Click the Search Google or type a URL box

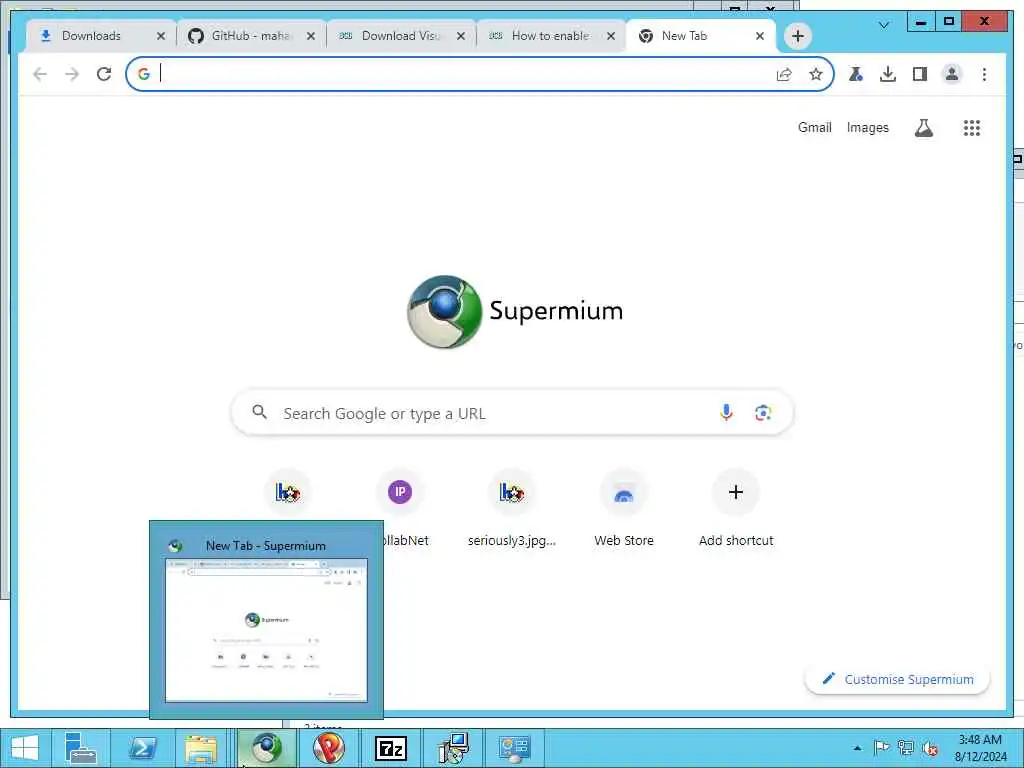click(513, 413)
